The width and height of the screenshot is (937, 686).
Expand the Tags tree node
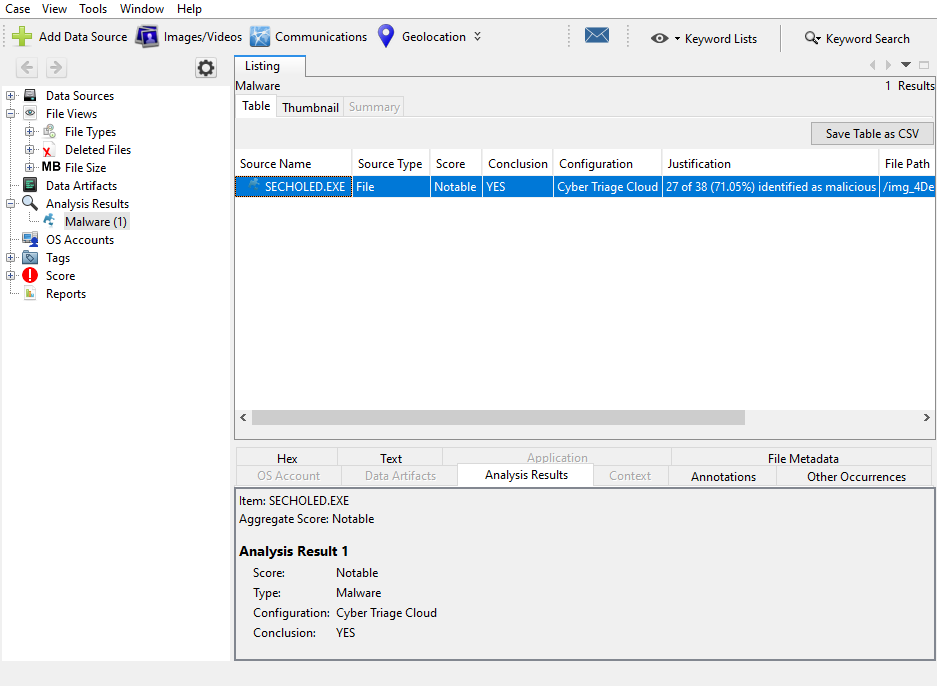(10, 257)
